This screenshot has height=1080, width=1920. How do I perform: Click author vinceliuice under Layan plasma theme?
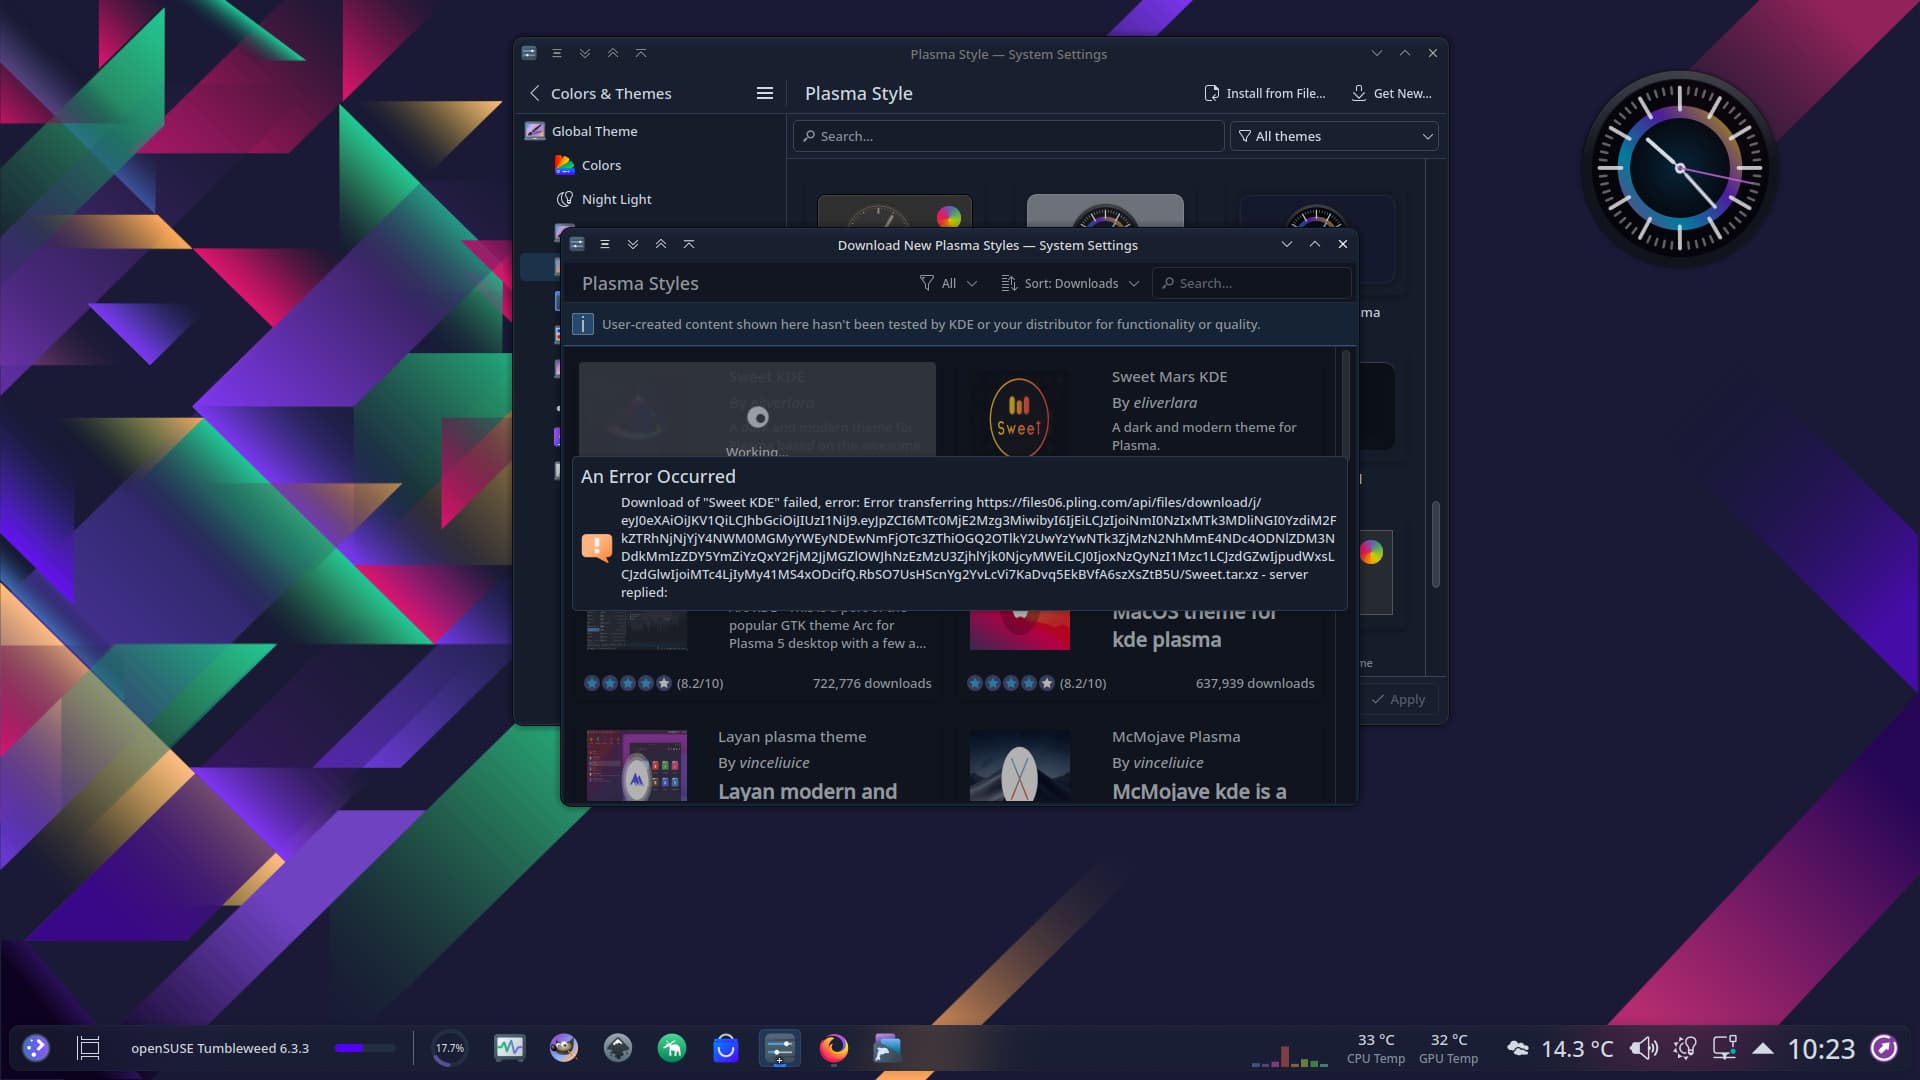click(x=774, y=763)
